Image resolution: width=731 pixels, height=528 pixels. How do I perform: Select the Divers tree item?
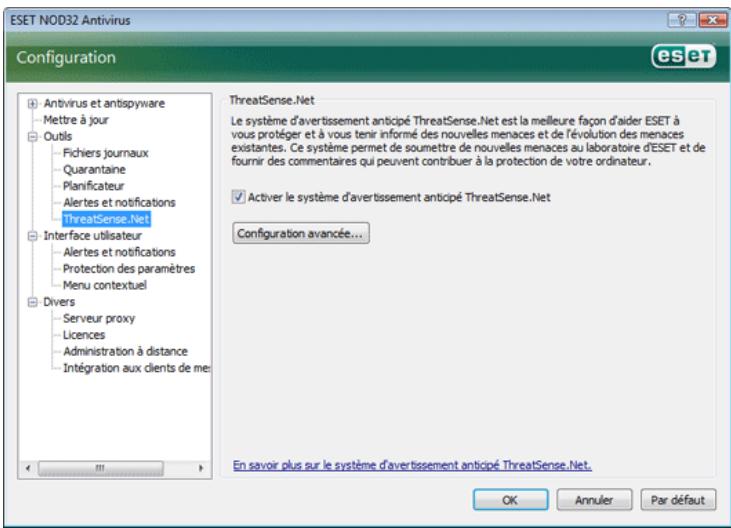click(x=59, y=302)
